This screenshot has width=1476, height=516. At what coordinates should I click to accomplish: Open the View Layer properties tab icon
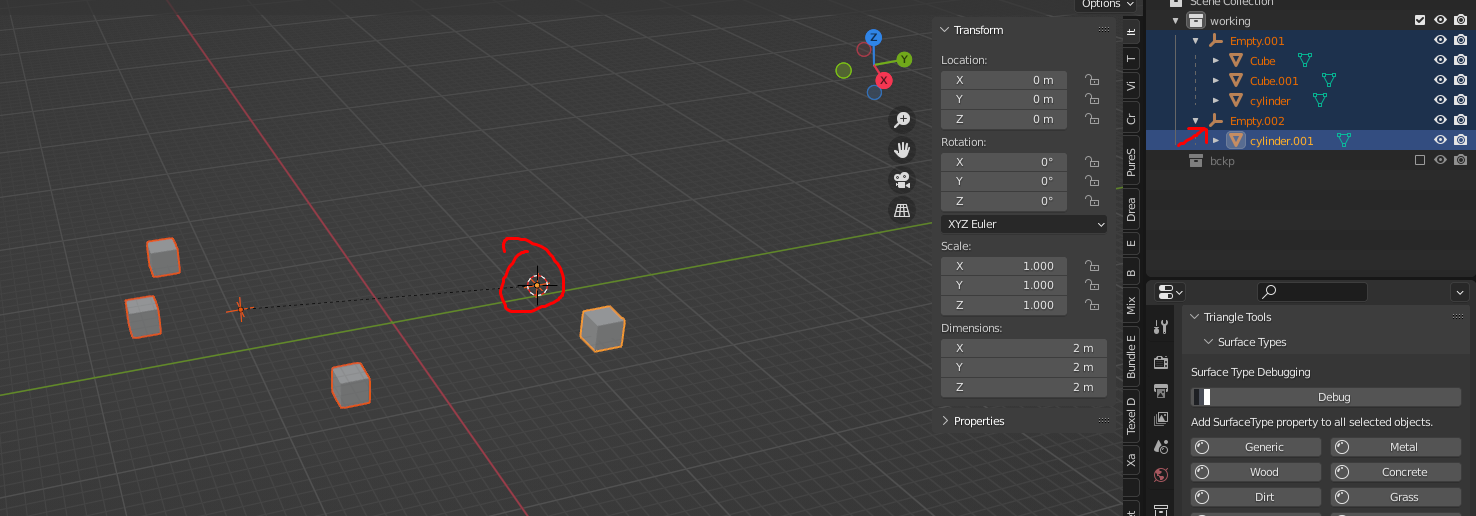click(x=1161, y=418)
